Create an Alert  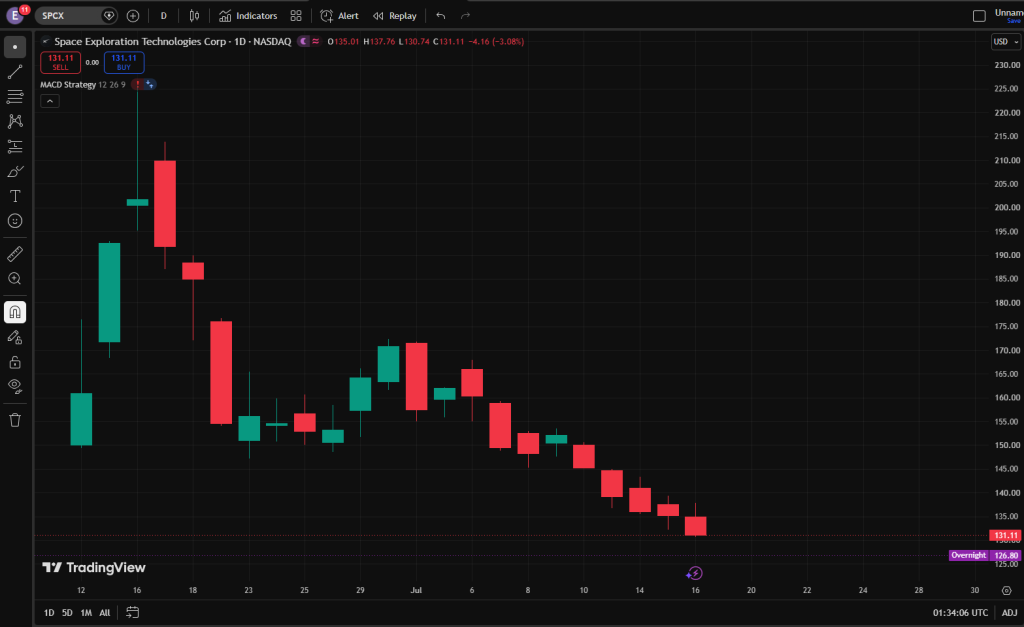(340, 16)
